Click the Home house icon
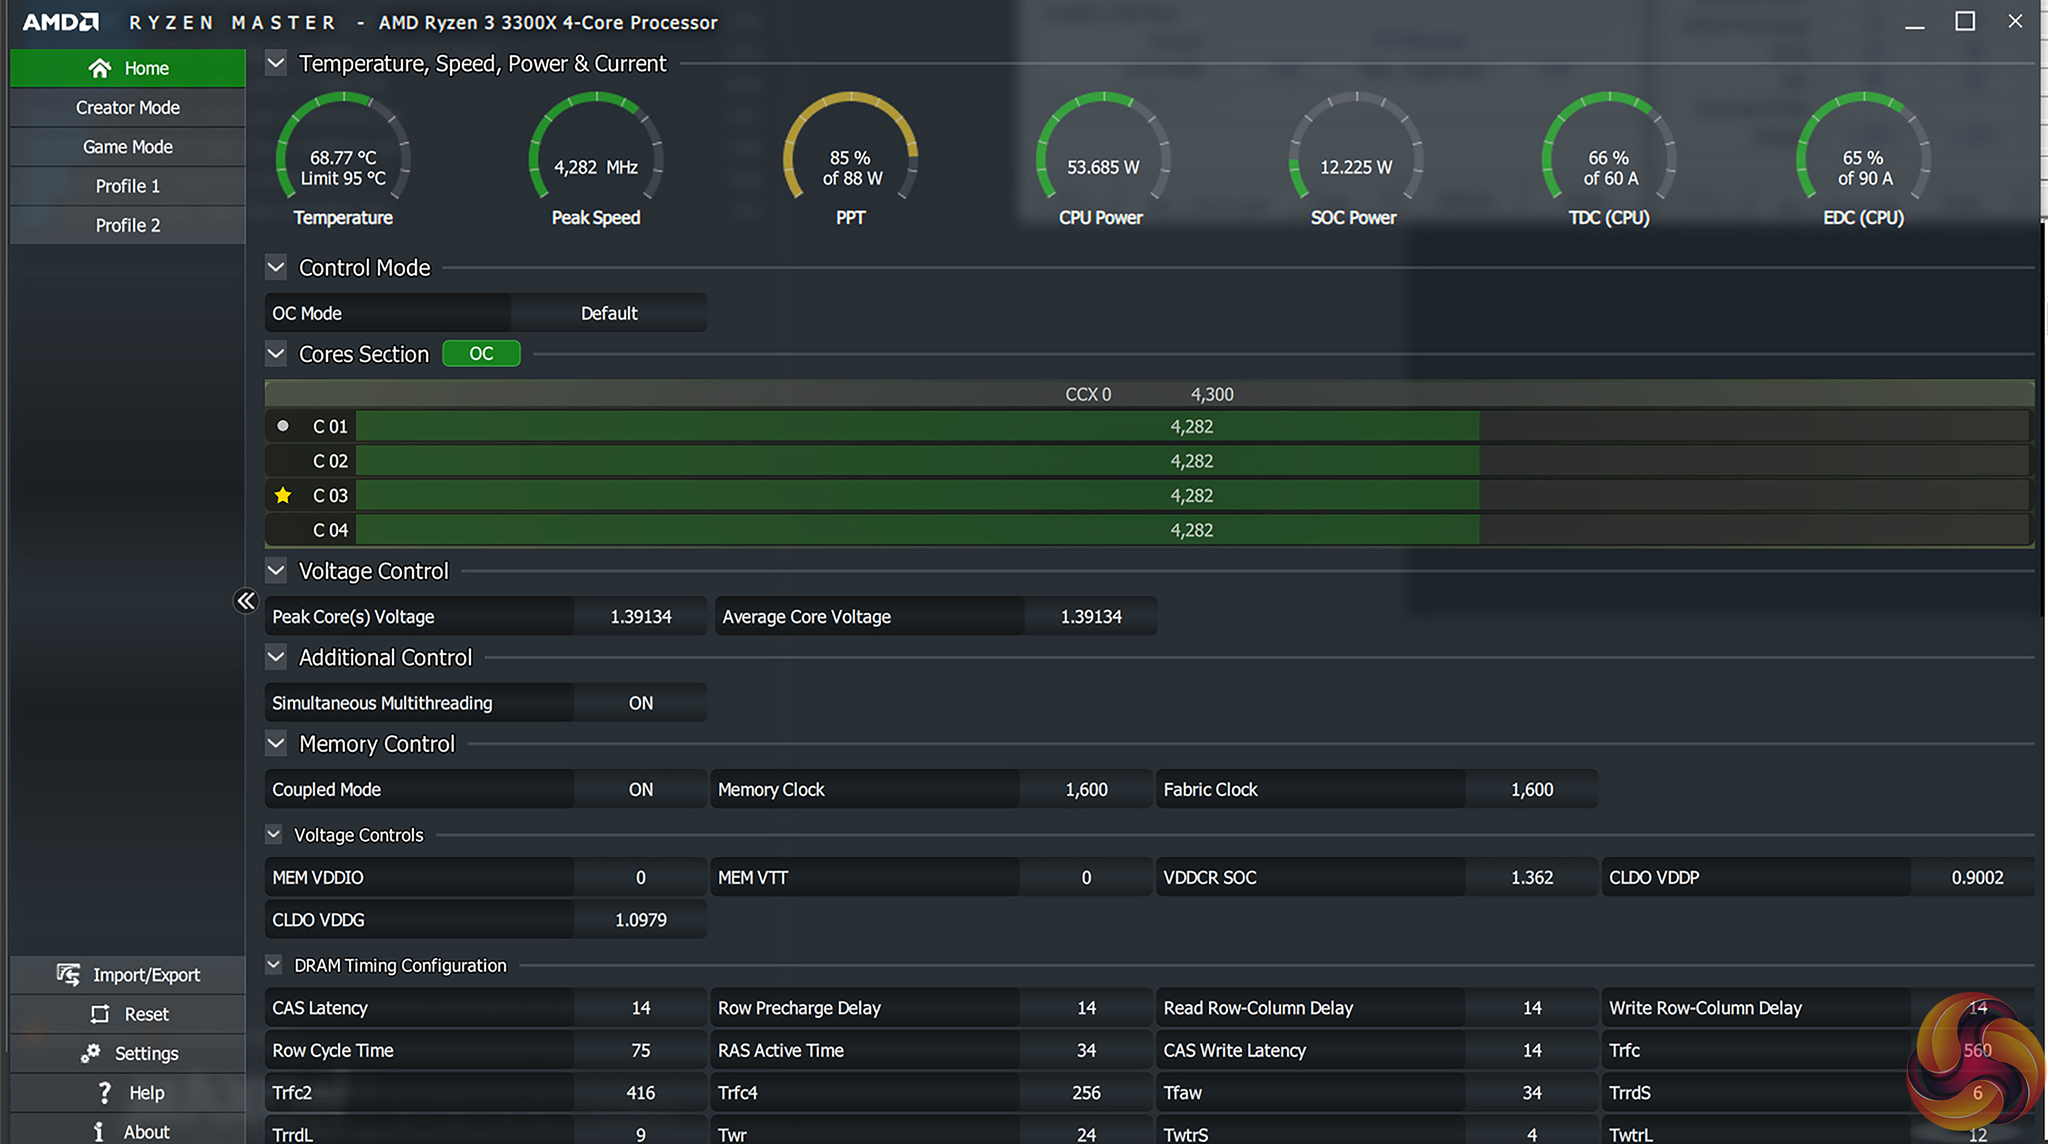2048x1144 pixels. (x=100, y=68)
